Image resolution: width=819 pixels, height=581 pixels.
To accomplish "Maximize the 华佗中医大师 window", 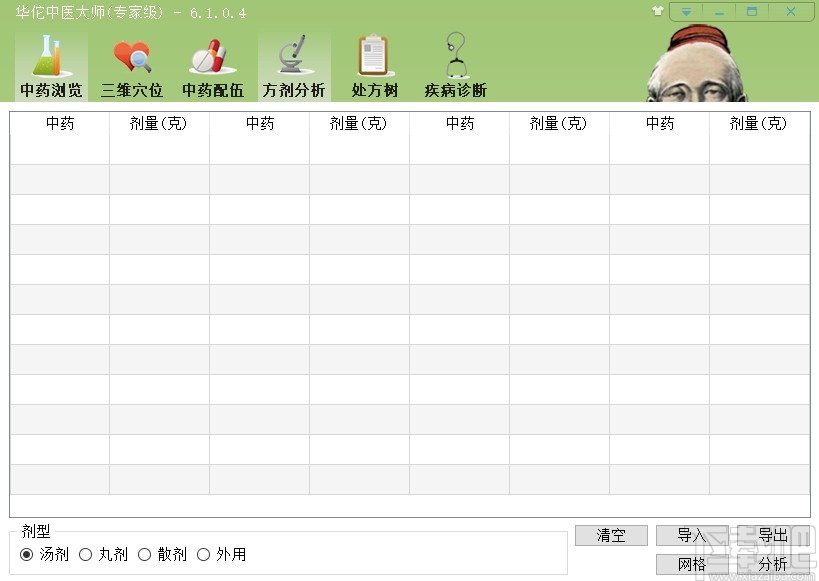I will [752, 11].
